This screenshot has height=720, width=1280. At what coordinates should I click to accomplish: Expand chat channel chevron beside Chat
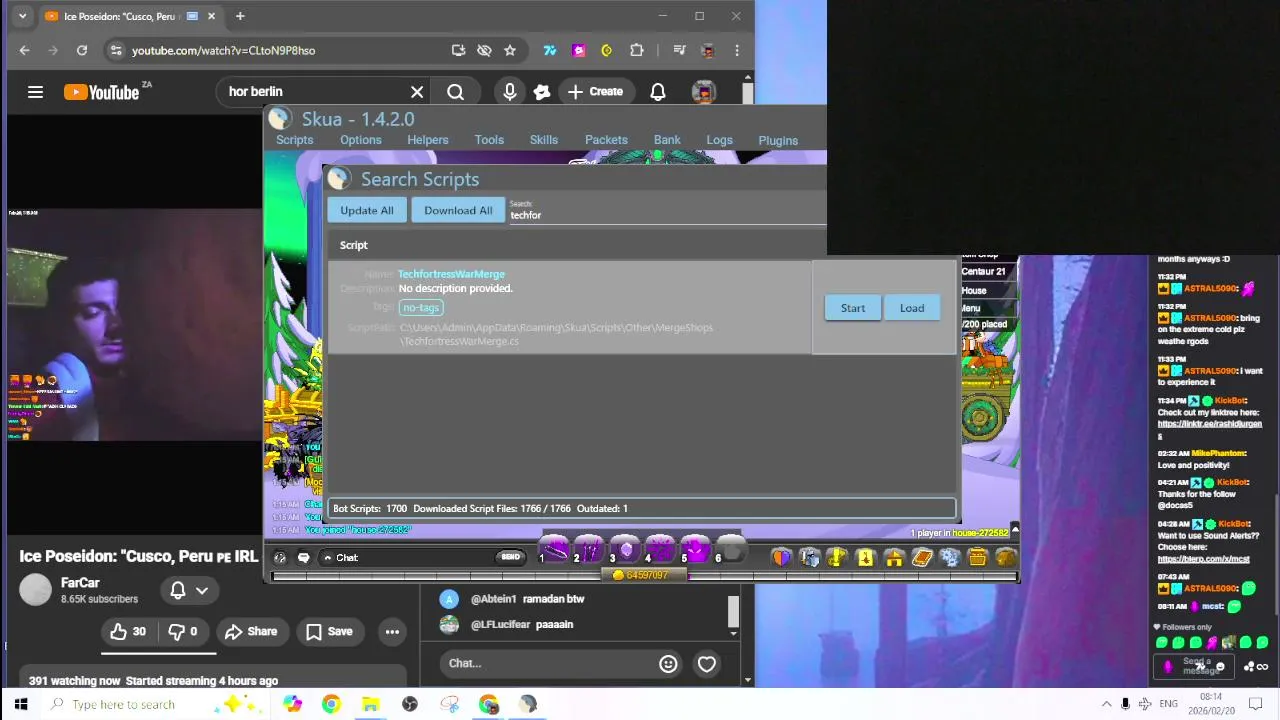[327, 558]
